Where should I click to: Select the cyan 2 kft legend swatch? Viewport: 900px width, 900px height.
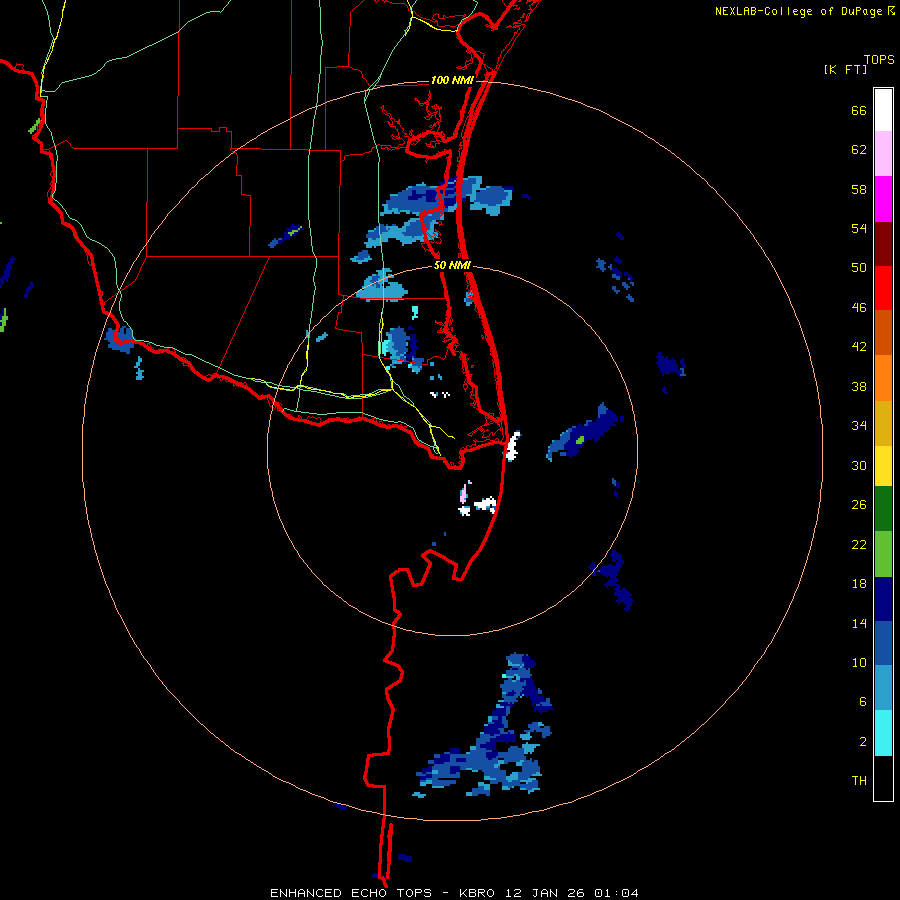tap(883, 733)
